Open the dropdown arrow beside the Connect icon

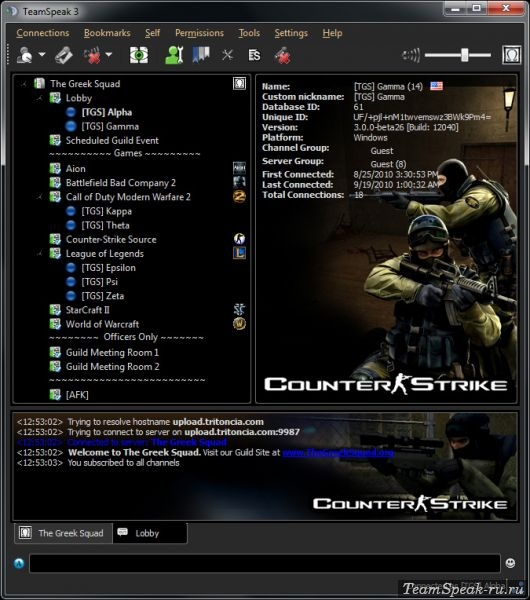42,55
